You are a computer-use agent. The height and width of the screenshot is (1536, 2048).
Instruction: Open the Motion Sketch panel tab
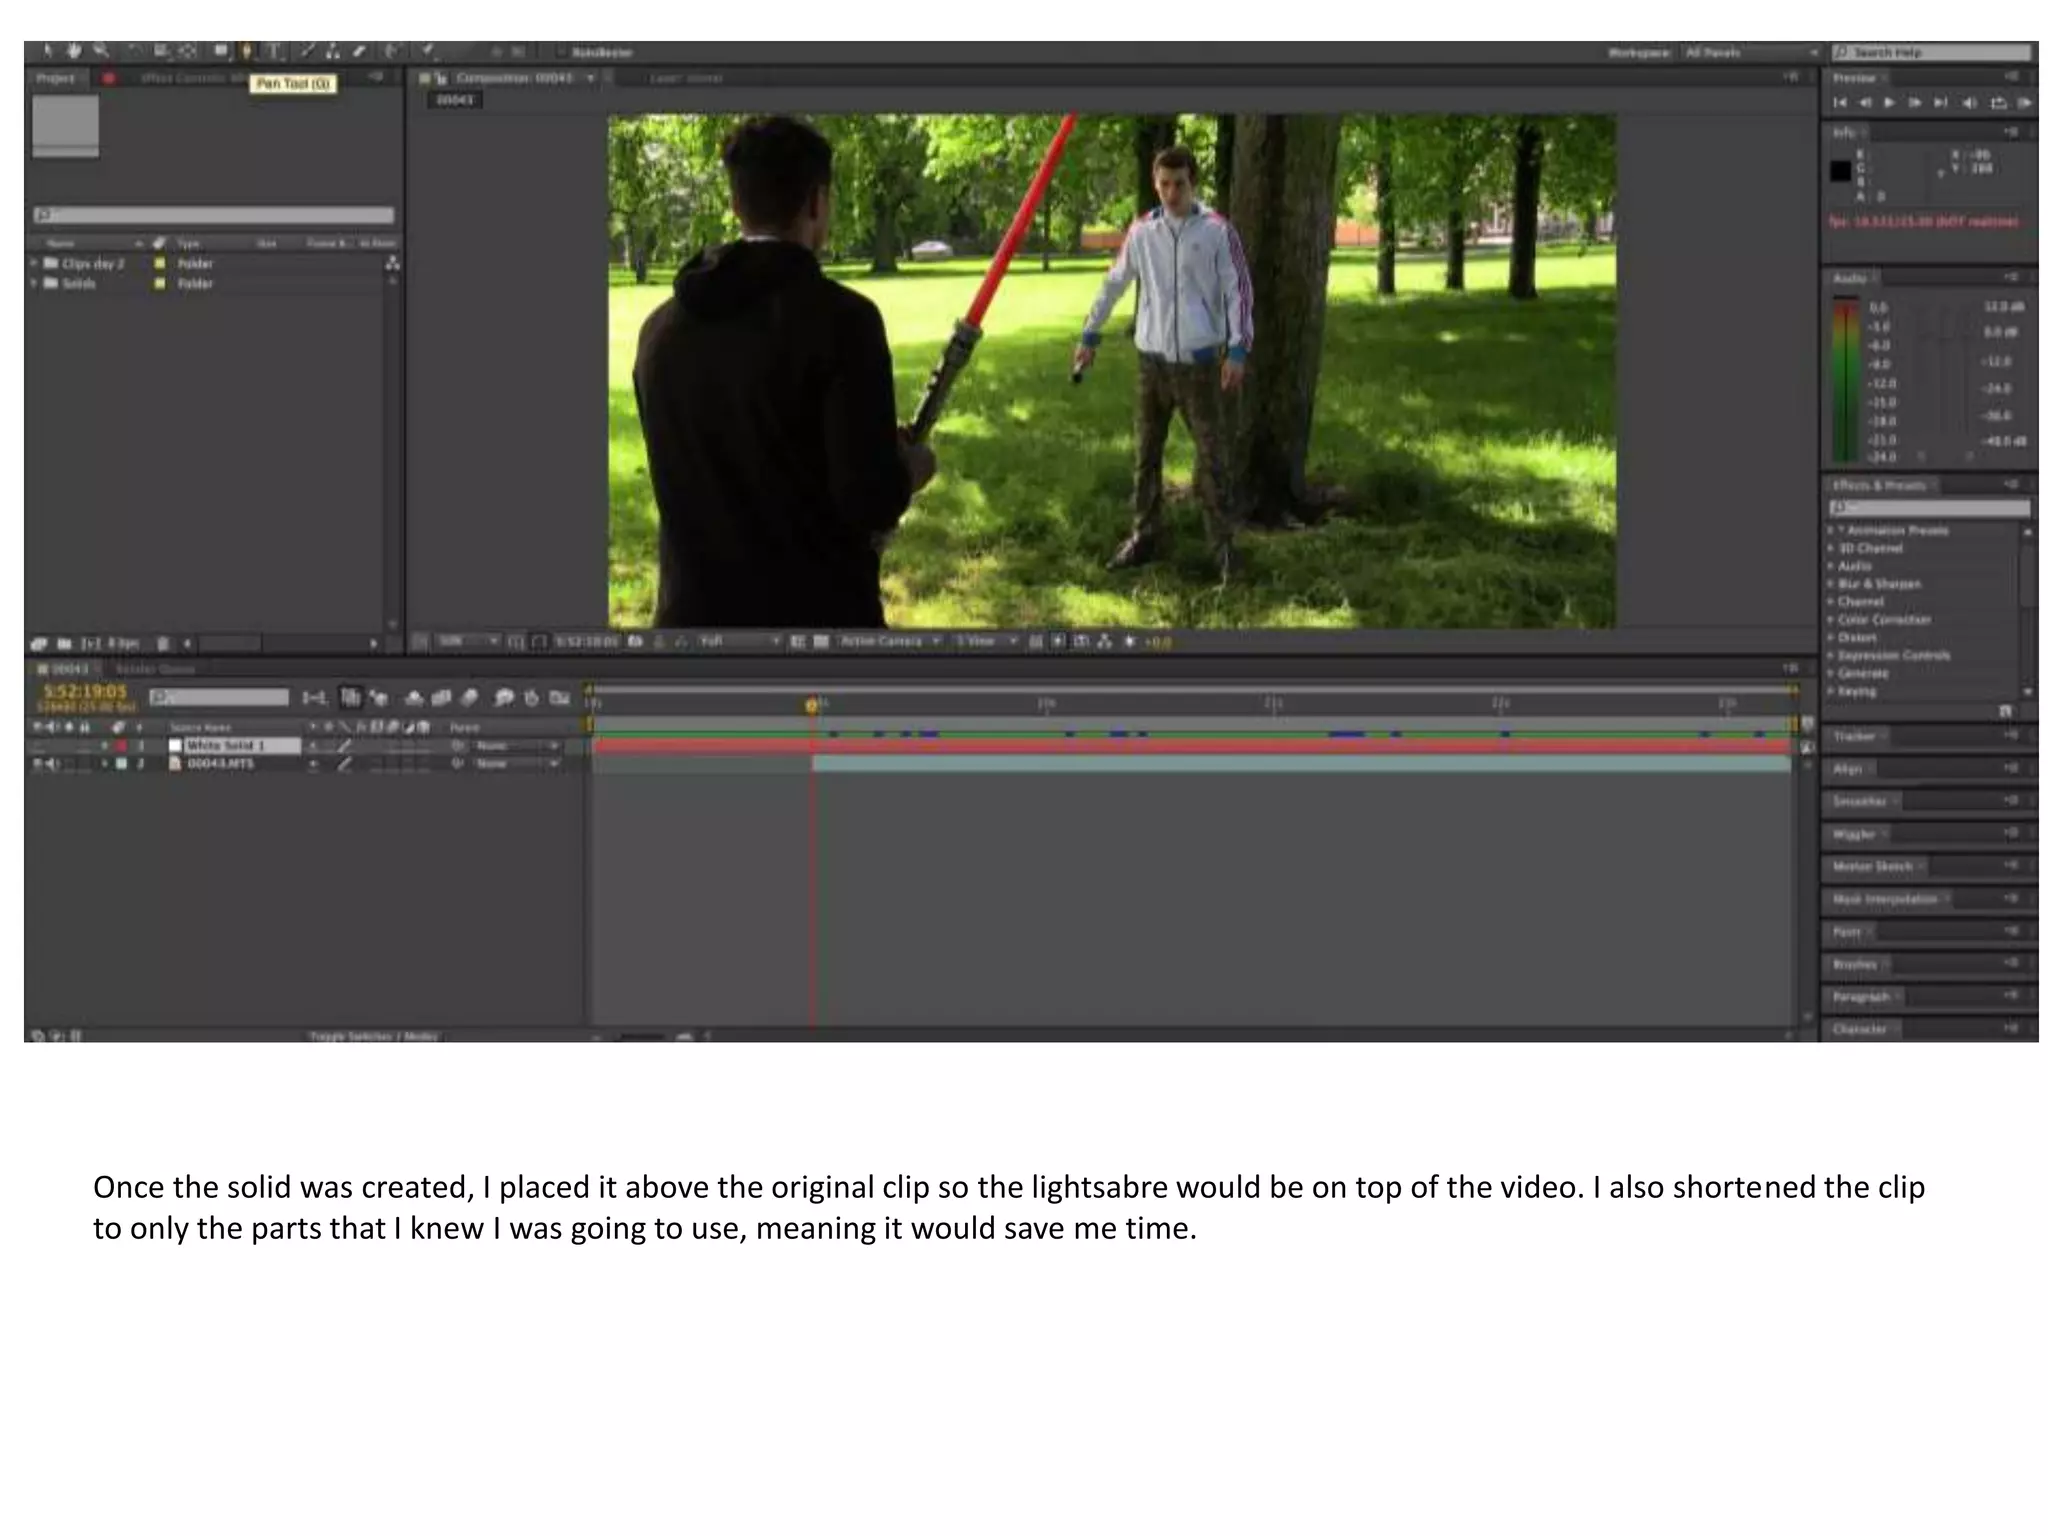tap(1873, 866)
